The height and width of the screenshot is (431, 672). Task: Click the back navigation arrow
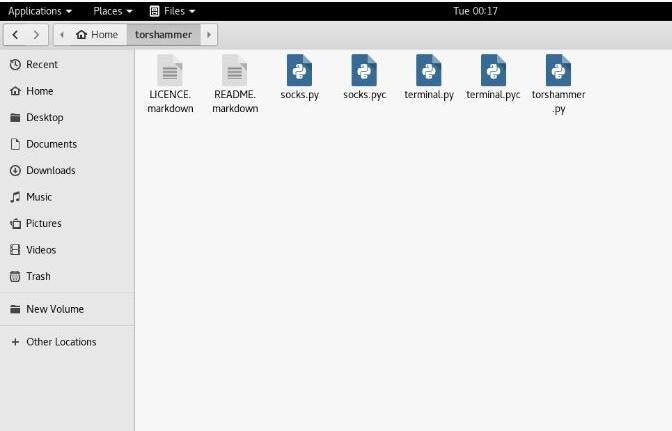tap(16, 34)
